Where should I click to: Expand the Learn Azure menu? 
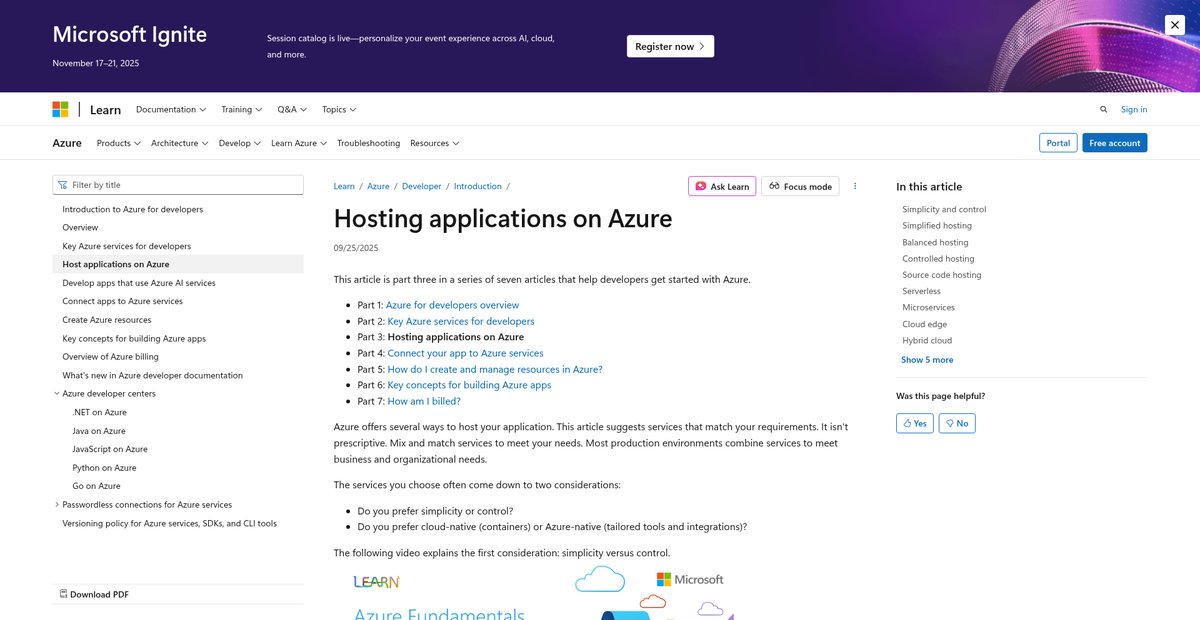(299, 143)
